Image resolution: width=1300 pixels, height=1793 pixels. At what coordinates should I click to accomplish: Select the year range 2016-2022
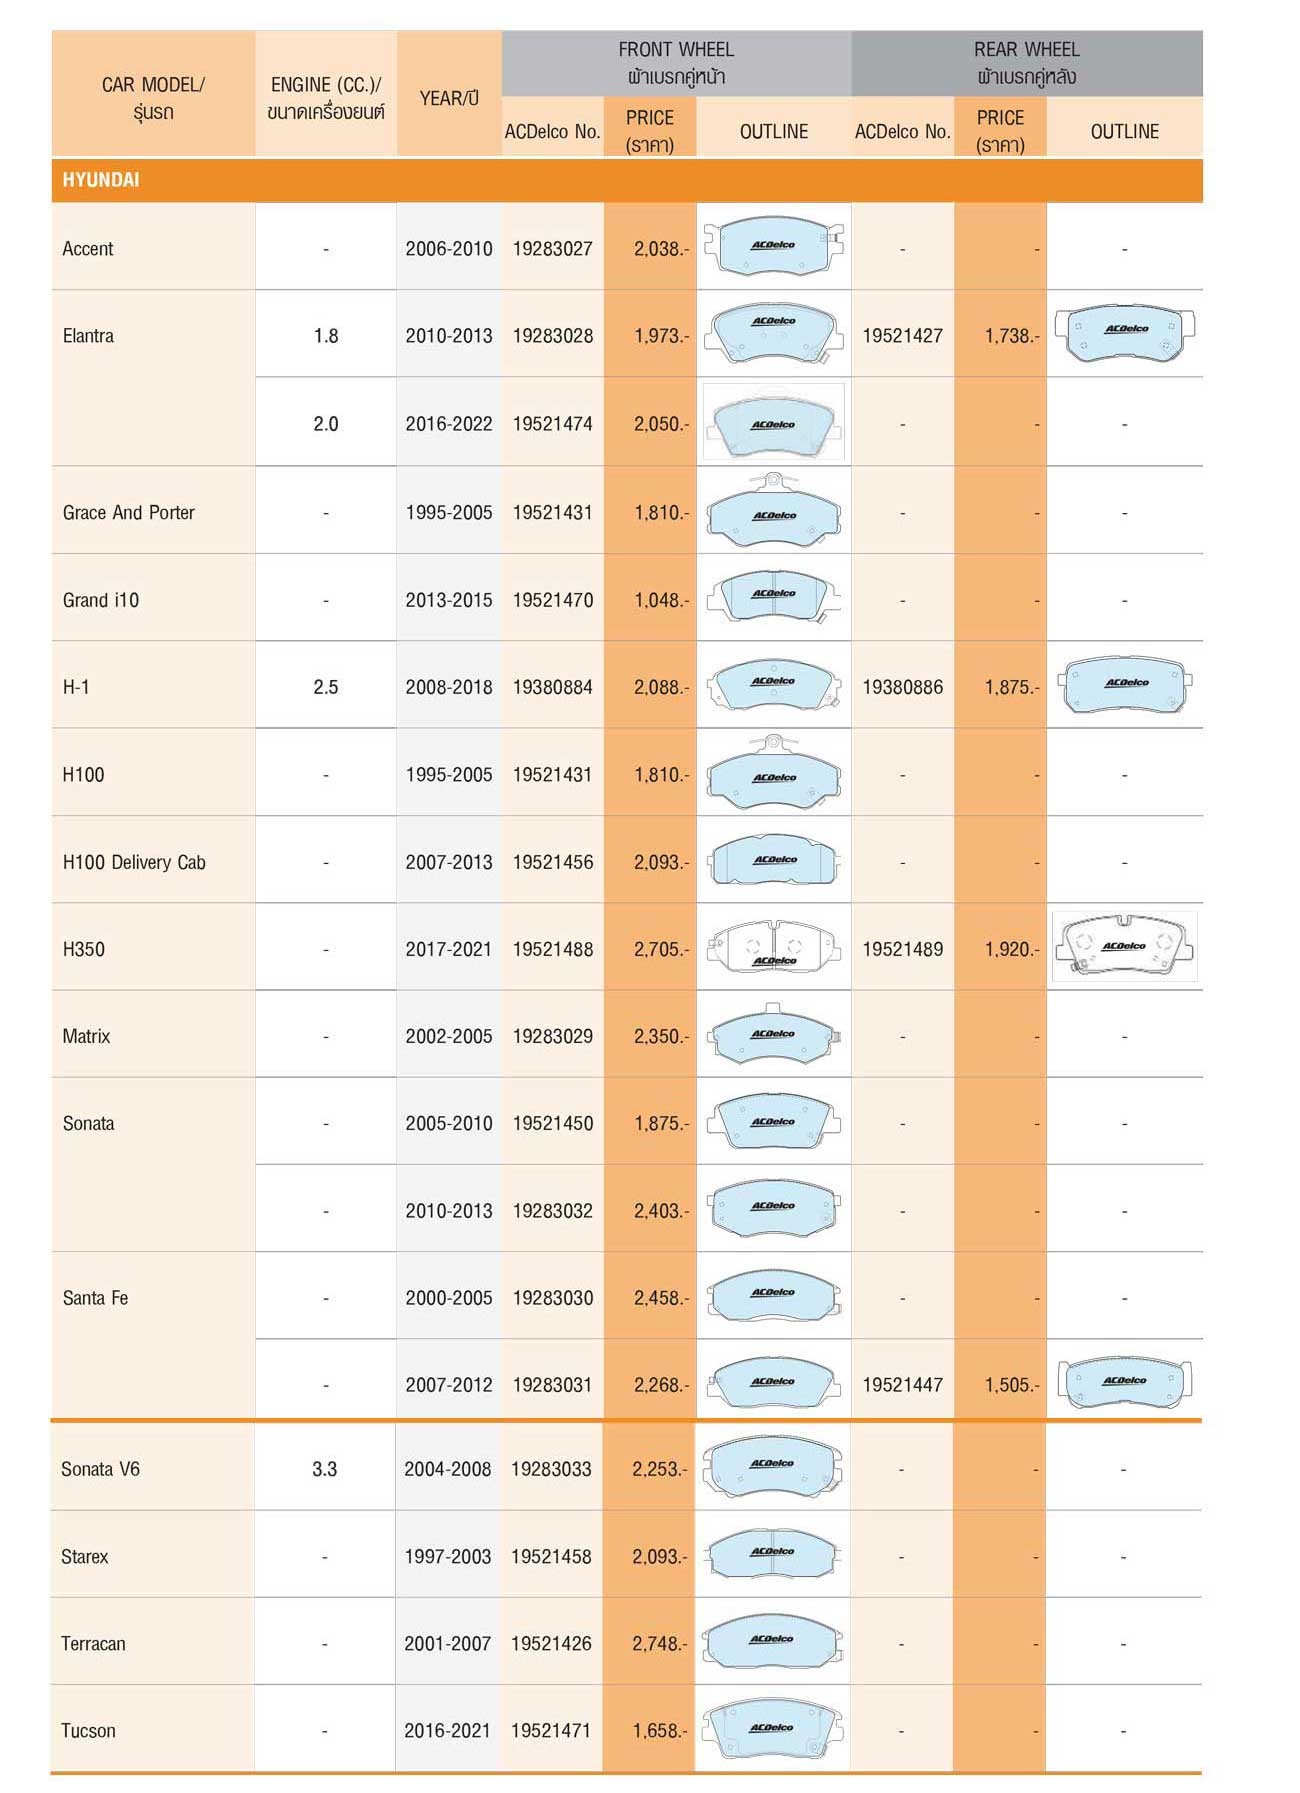[449, 424]
